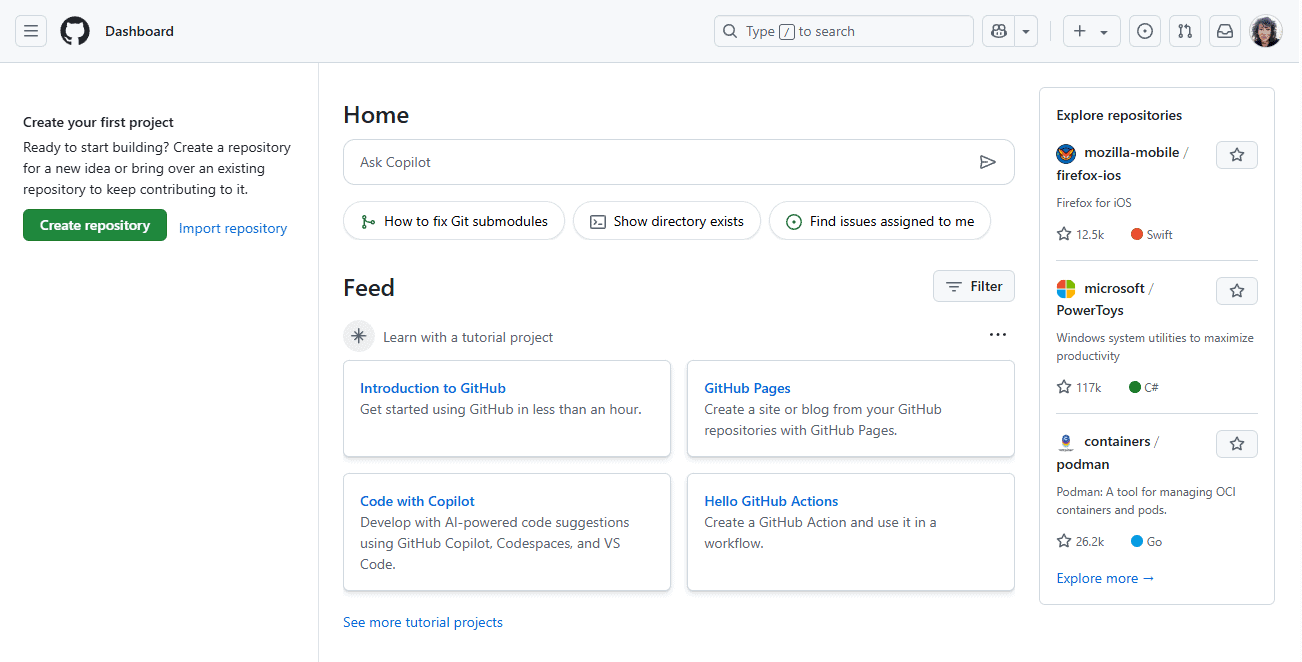Click the Pull requests icon
The image size is (1302, 662).
pyautogui.click(x=1184, y=31)
